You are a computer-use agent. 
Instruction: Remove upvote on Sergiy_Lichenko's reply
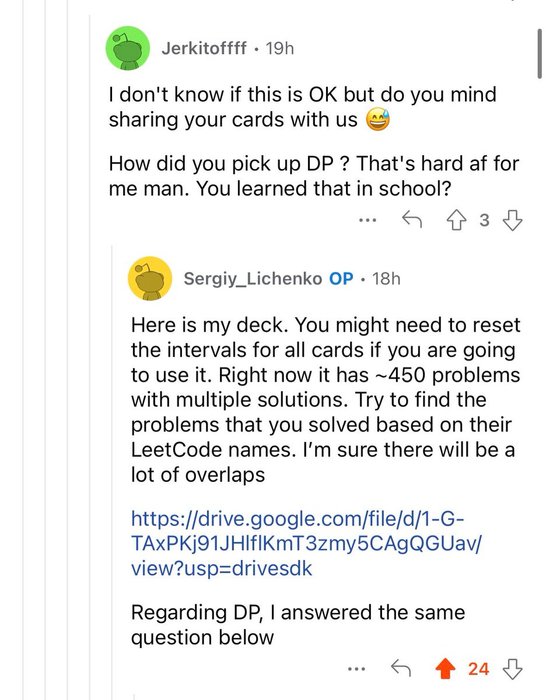(446, 669)
